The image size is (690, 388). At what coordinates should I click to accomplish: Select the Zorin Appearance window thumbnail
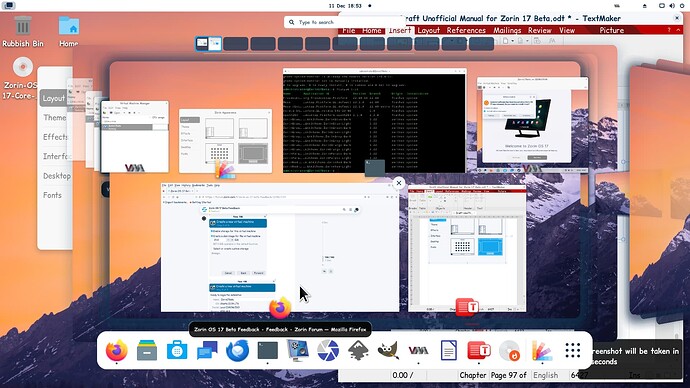click(225, 141)
